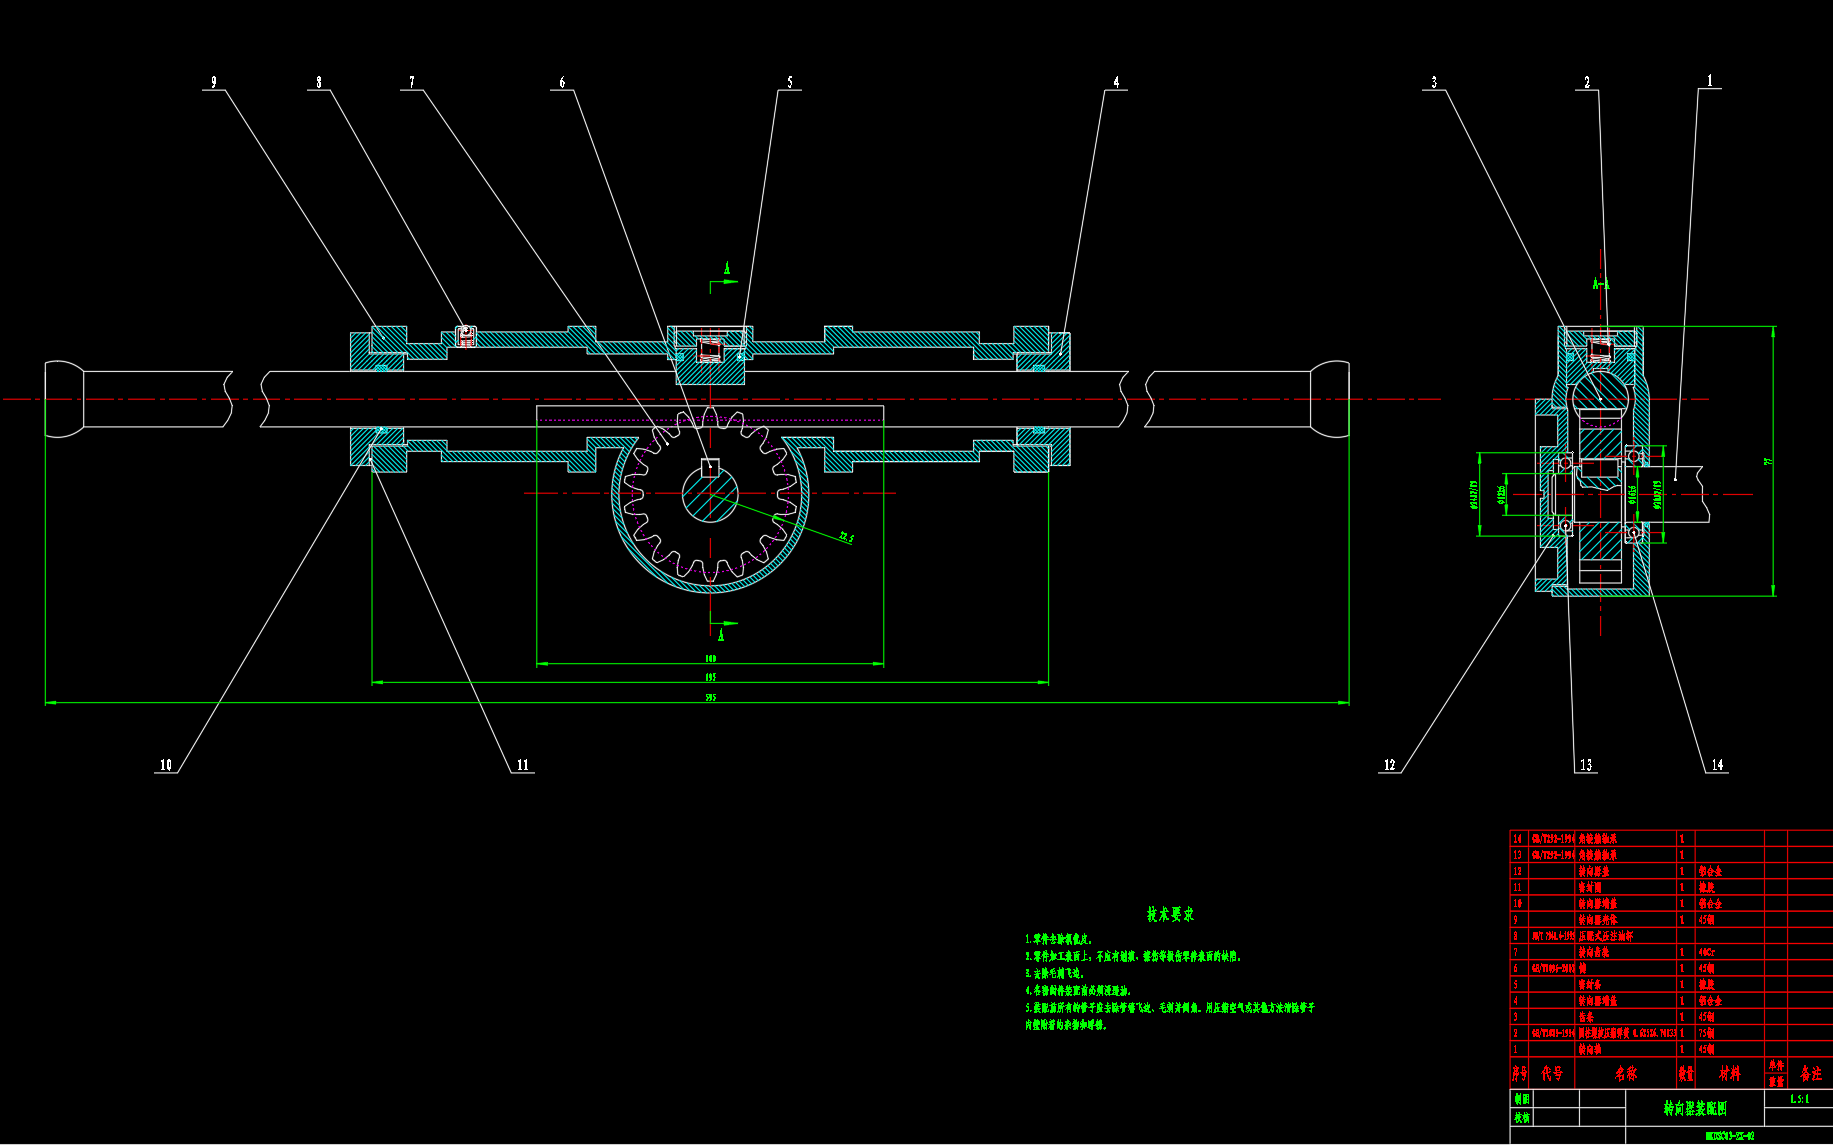1833x1145 pixels.
Task: Click the 代号 column header
Action: [x=1552, y=1073]
